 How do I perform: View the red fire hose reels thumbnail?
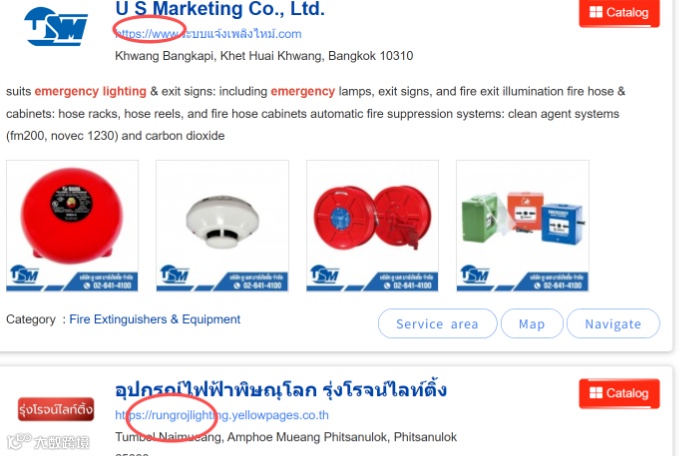(372, 226)
